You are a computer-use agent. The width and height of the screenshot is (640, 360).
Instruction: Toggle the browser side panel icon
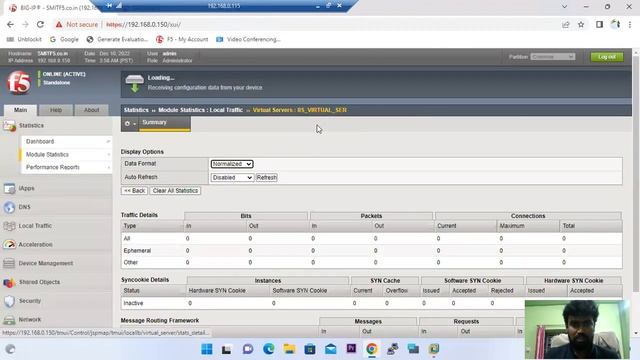point(599,24)
